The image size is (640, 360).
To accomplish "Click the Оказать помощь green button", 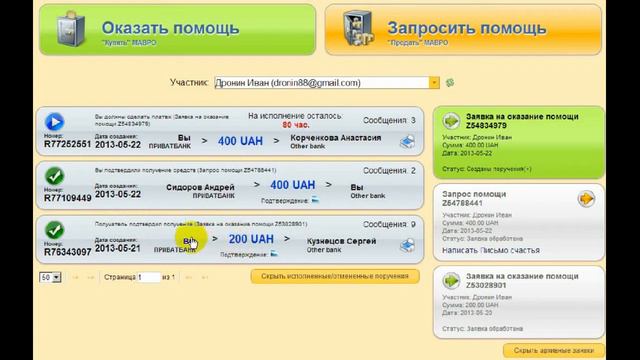I will coord(178,30).
